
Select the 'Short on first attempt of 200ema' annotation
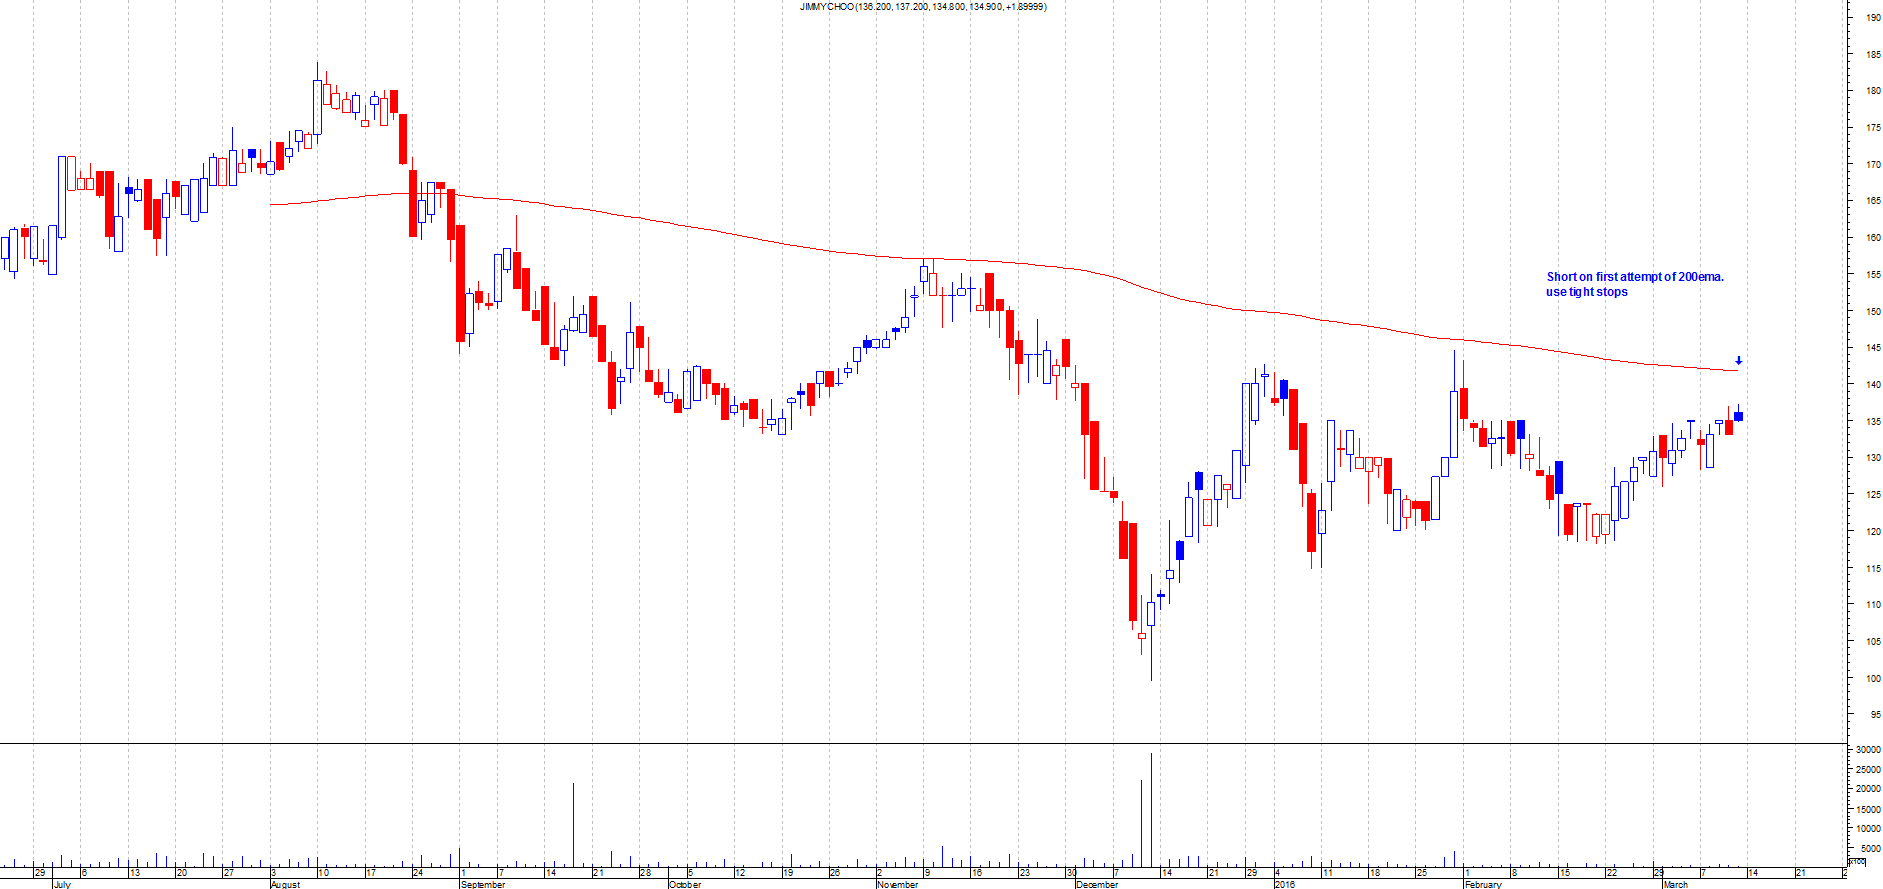pos(1635,277)
